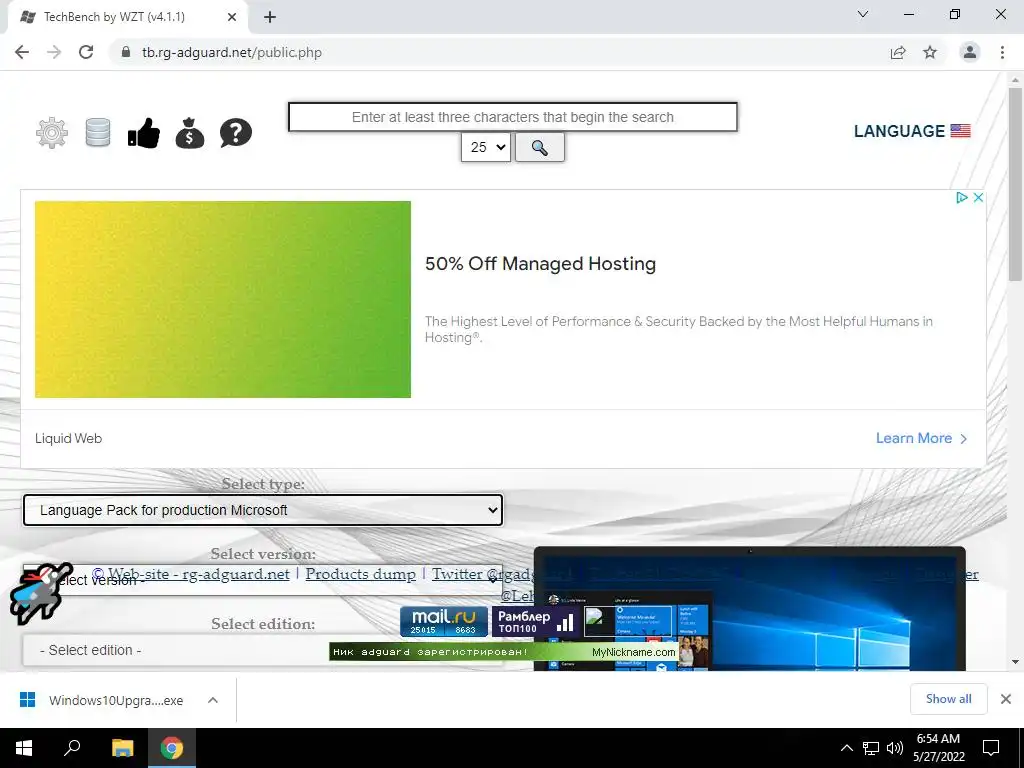
Task: Bookmark this page with the star icon
Action: [930, 52]
